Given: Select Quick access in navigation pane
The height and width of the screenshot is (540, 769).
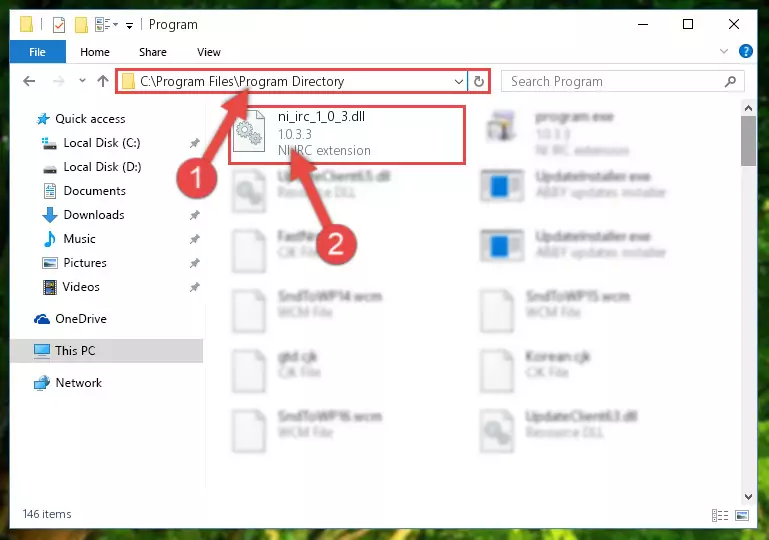Looking at the screenshot, I should (90, 119).
